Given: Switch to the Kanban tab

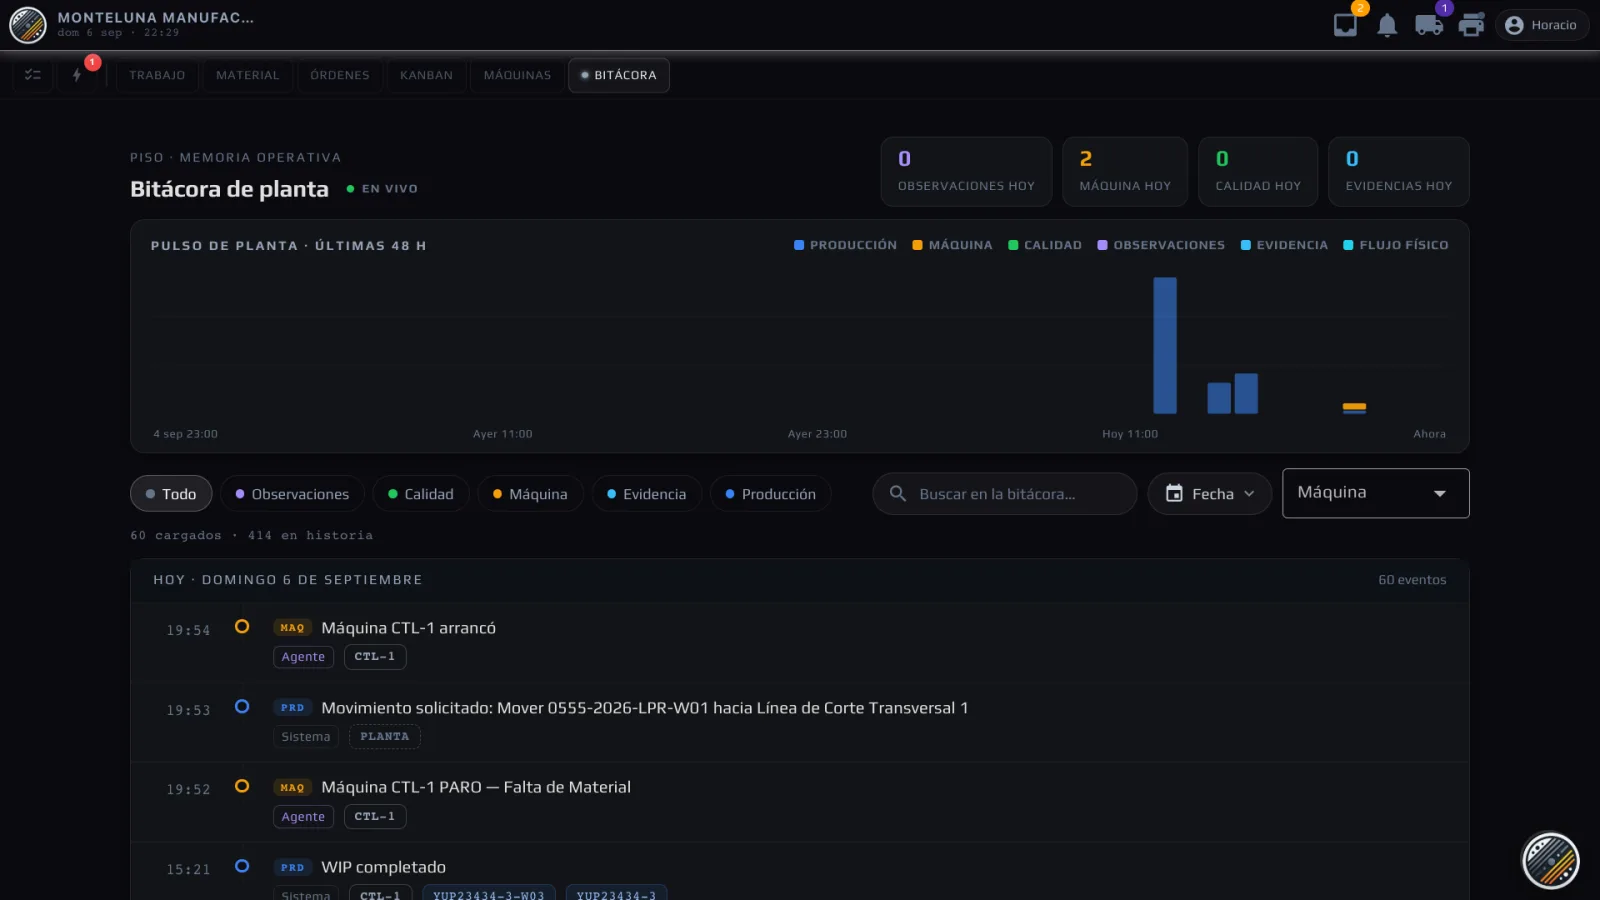Looking at the screenshot, I should pyautogui.click(x=426, y=75).
